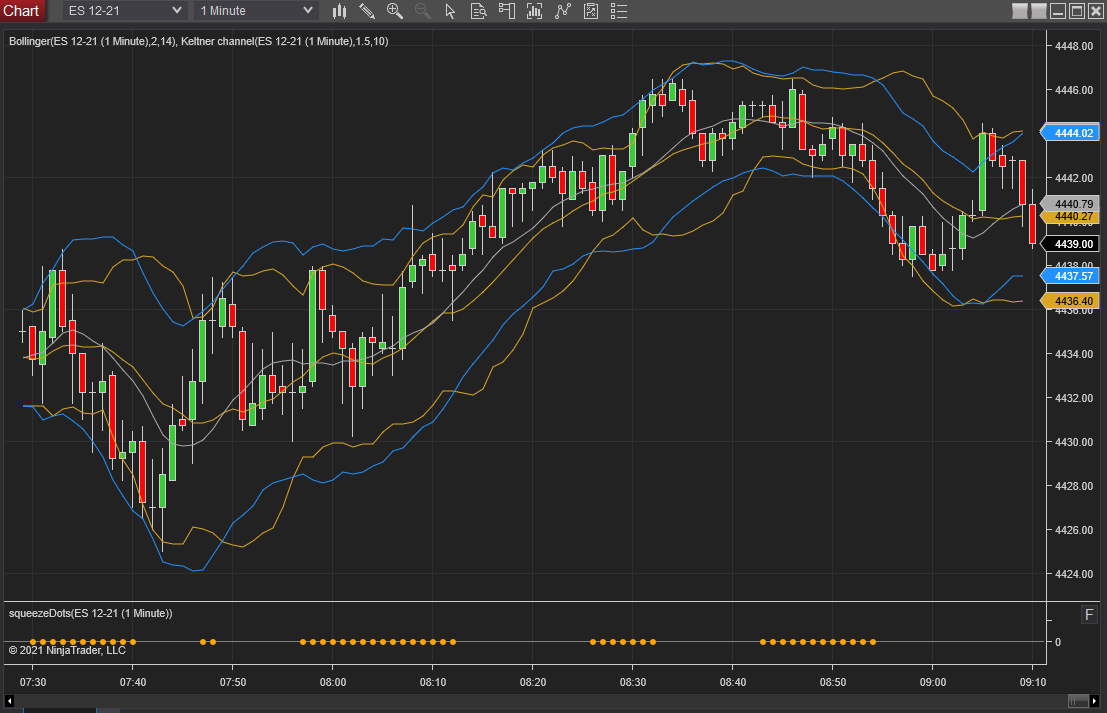Open the chart properties list icon

pyautogui.click(x=620, y=11)
